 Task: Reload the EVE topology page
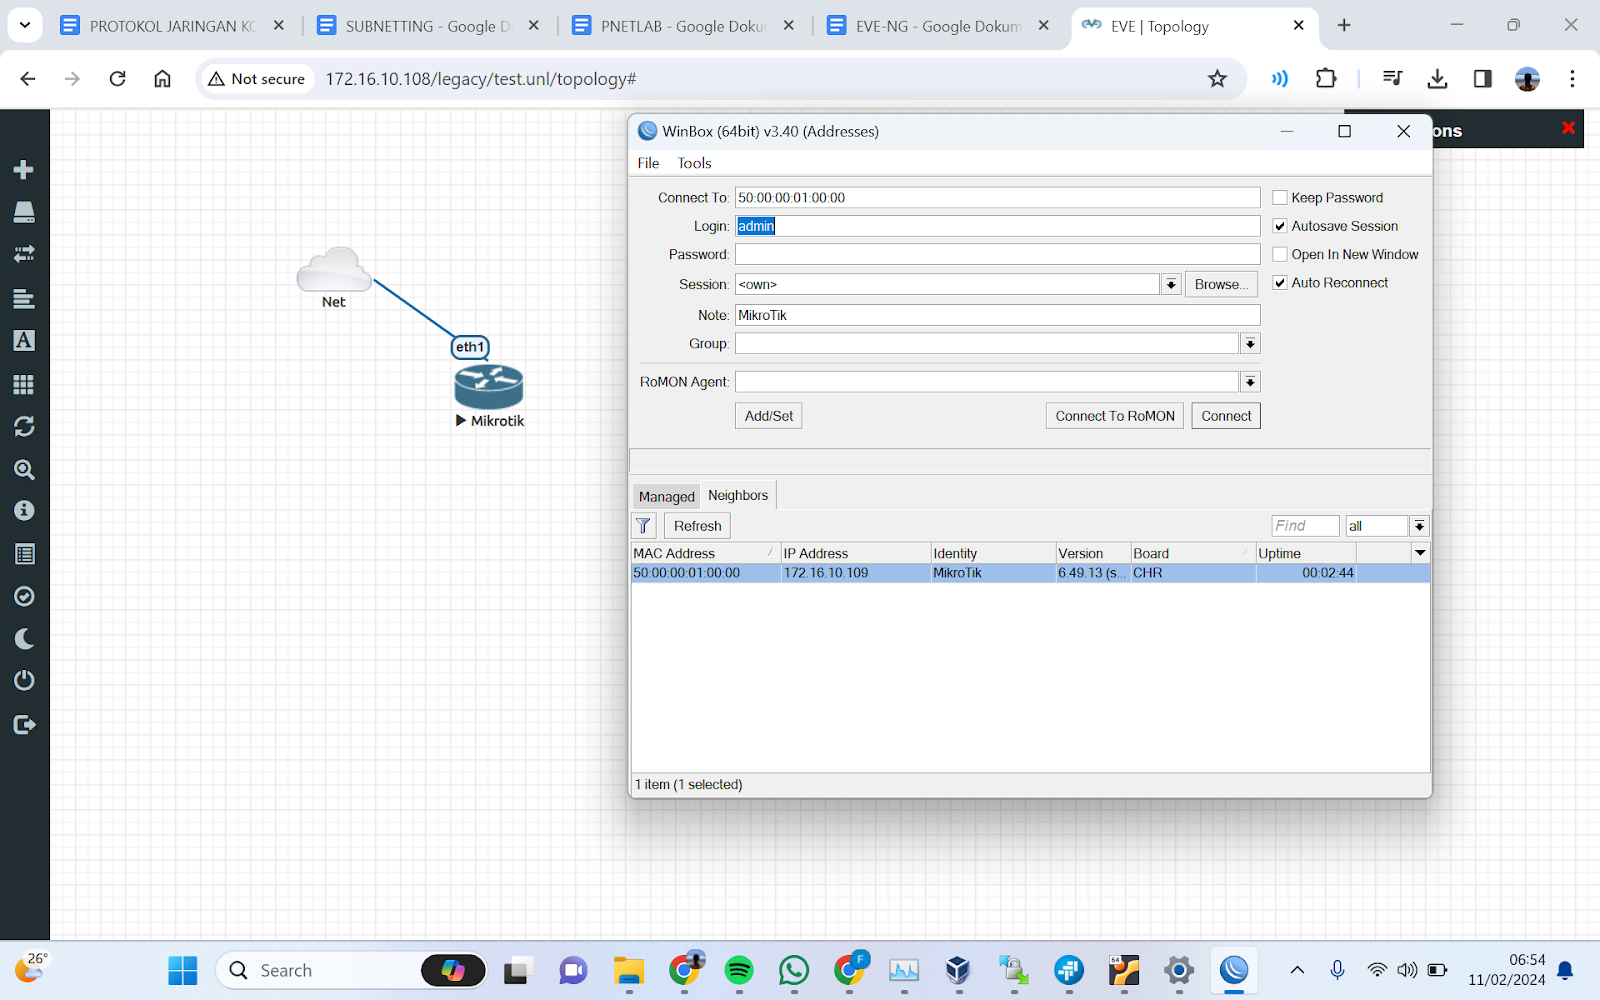click(x=117, y=78)
